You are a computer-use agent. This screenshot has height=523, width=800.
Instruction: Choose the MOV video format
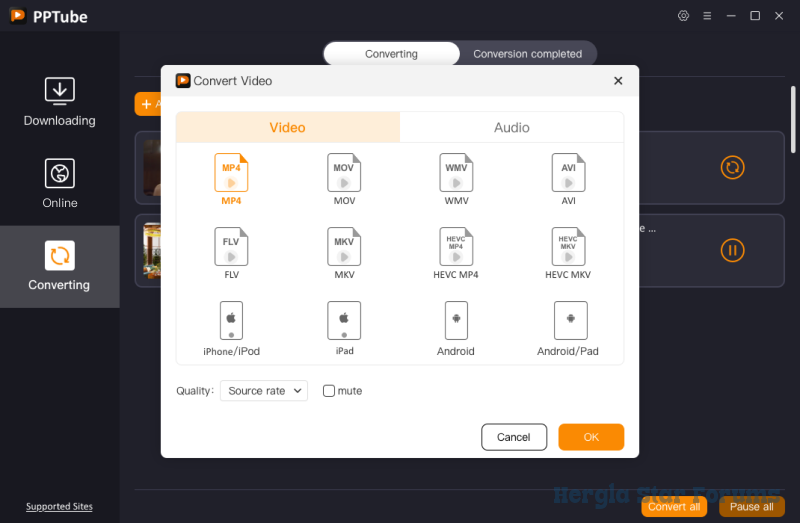pyautogui.click(x=344, y=173)
